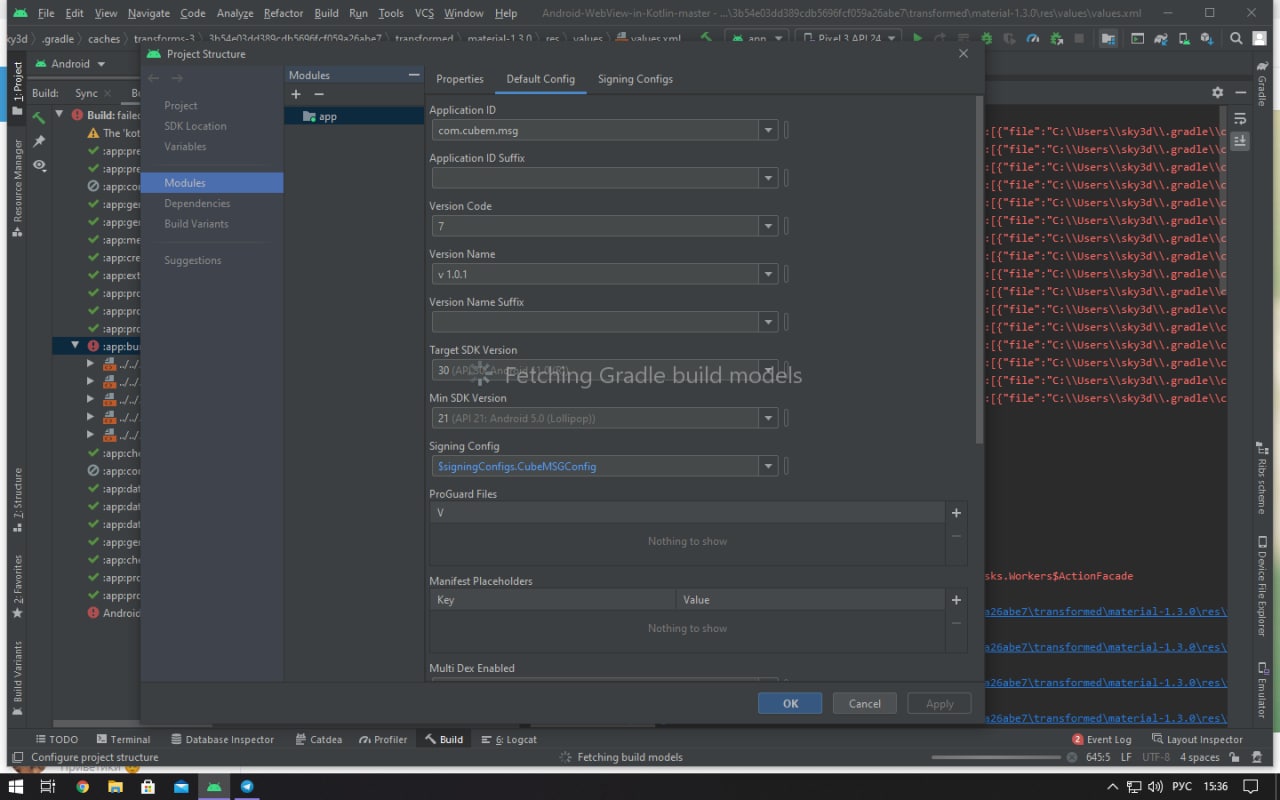Screen dimensions: 1280x800
Task: Open the Analyze menu
Action: 235,13
